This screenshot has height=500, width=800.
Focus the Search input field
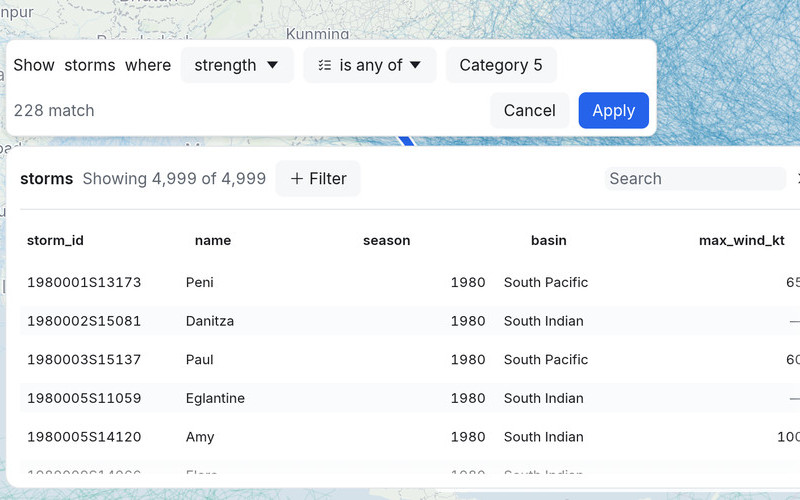(x=695, y=179)
